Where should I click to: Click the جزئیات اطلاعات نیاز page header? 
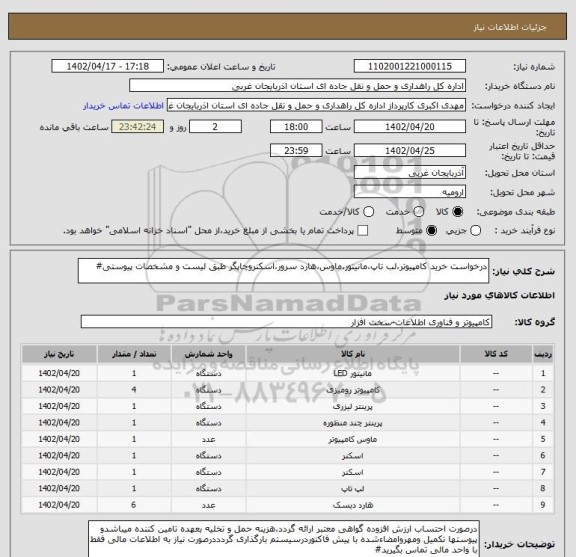(510, 28)
